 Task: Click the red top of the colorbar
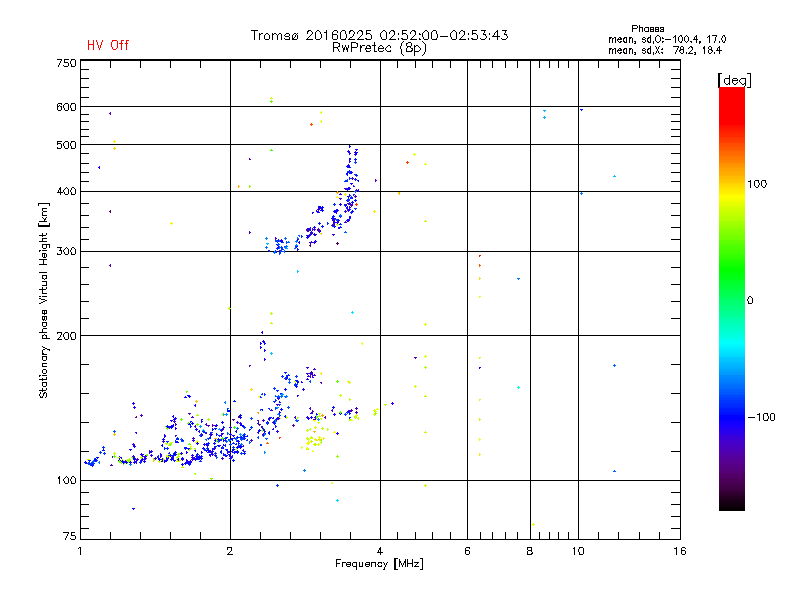(732, 99)
